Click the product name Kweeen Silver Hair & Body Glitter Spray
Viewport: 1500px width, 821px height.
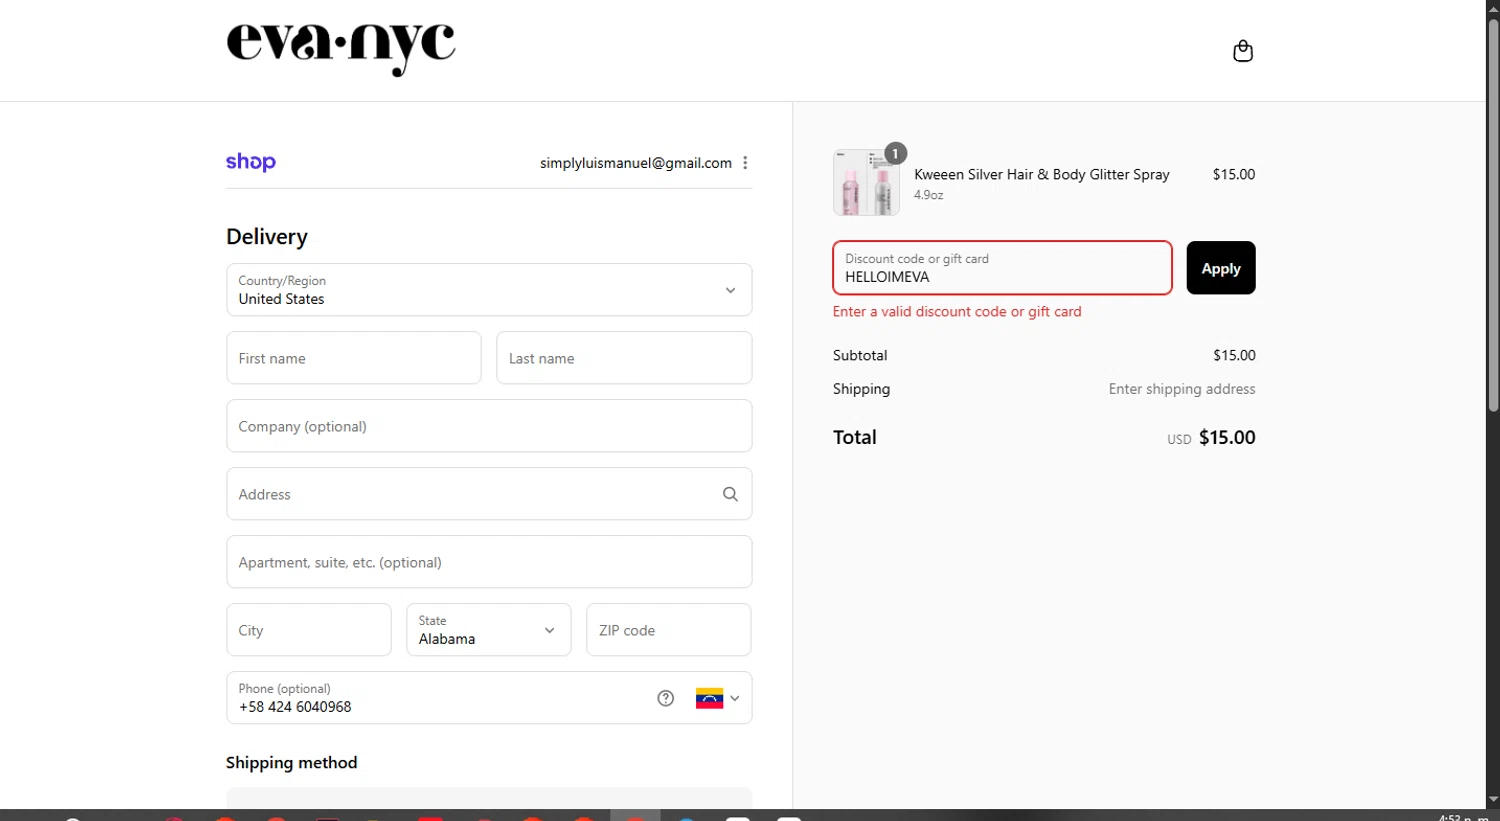coord(1041,174)
